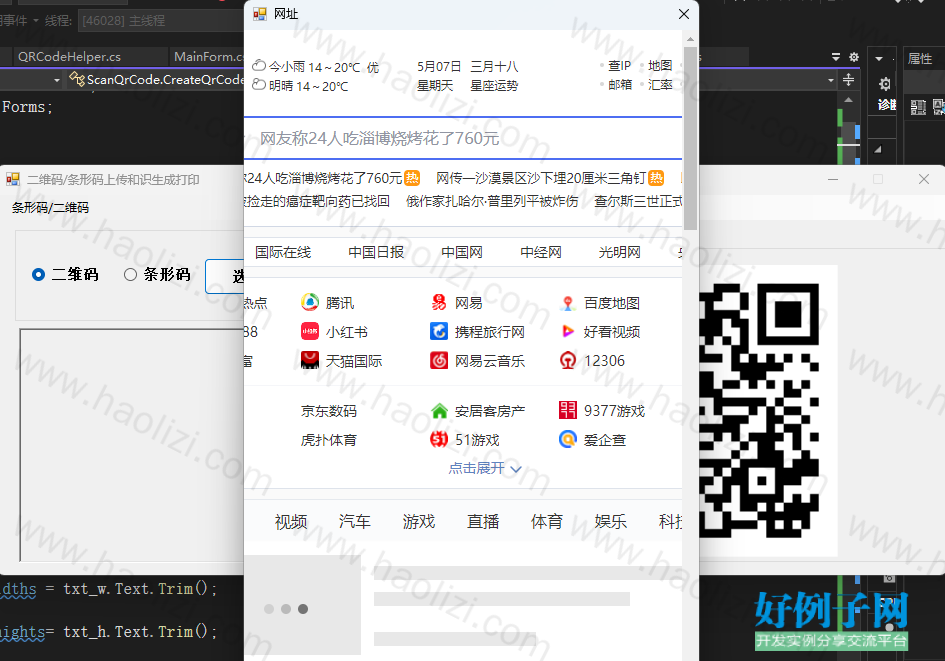Open the 视频 channel tab
Image resolution: width=945 pixels, height=661 pixels.
[x=291, y=521]
